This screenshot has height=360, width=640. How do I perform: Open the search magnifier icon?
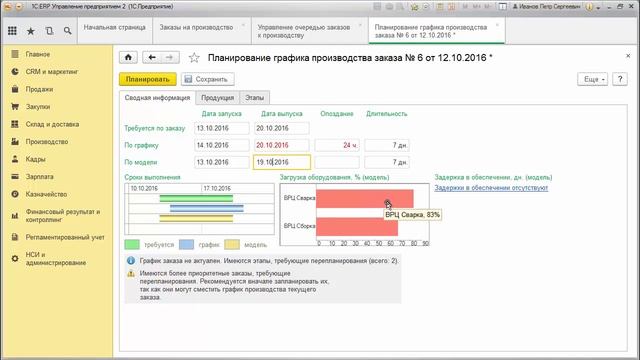(x=68, y=31)
